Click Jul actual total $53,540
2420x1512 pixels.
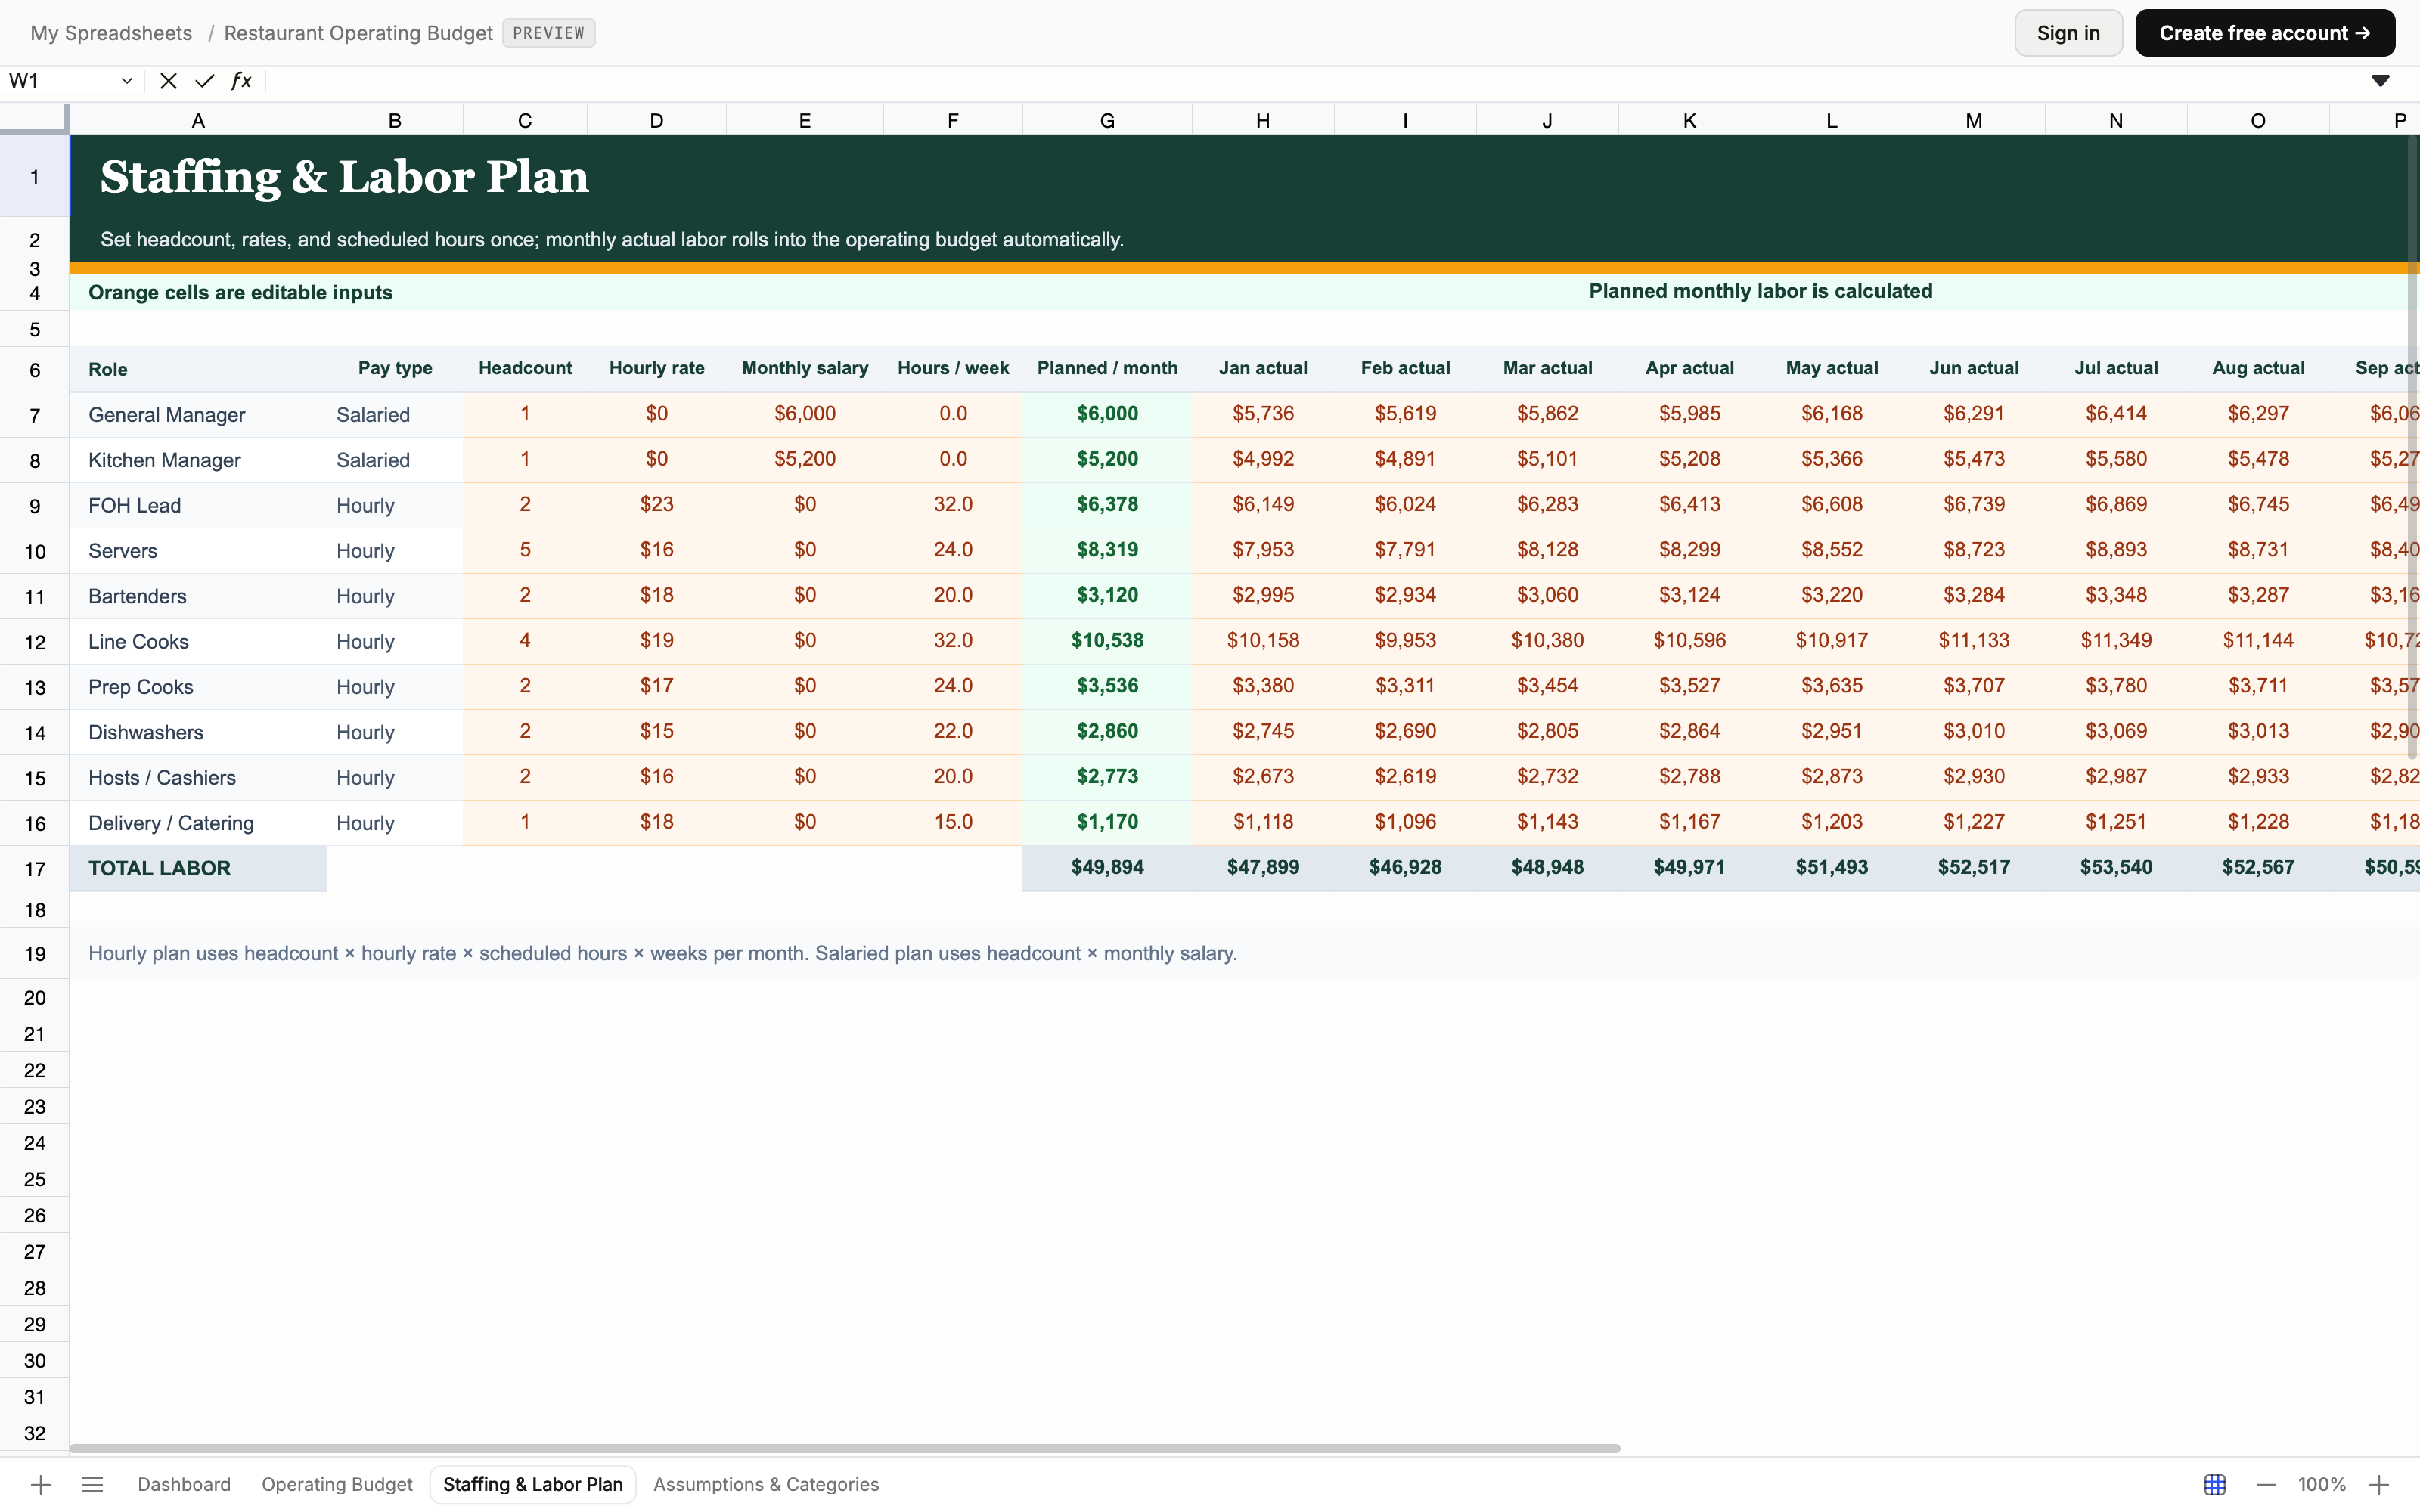point(2116,868)
